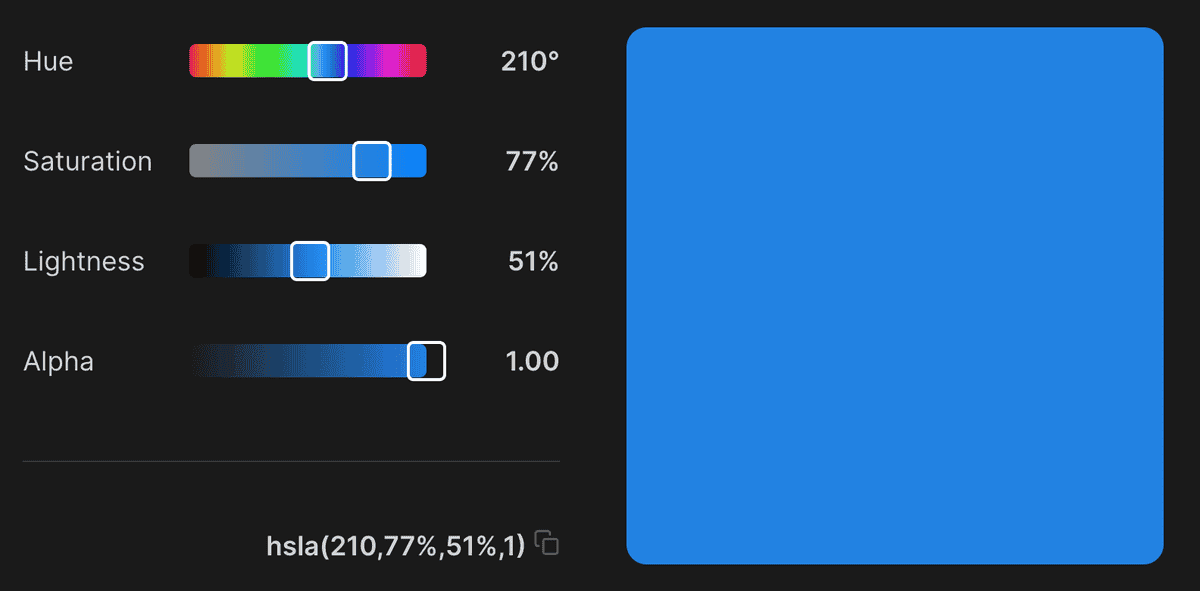
Task: Click the Lightness label
Action: (83, 261)
